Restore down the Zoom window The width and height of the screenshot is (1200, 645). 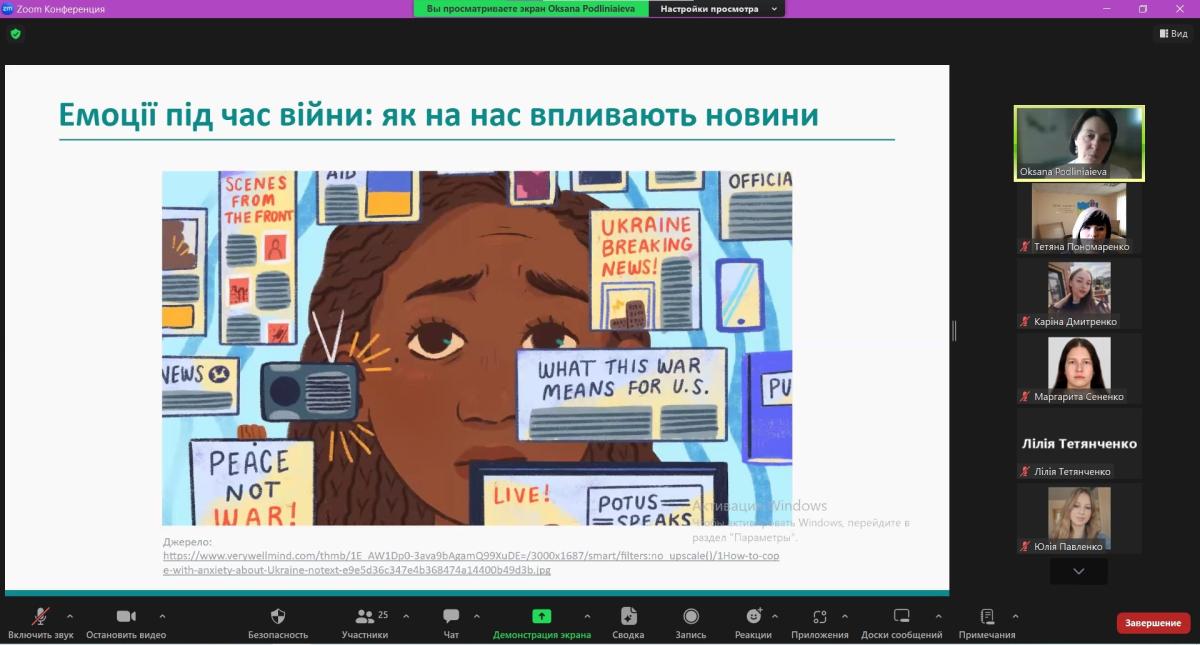[x=1143, y=9]
